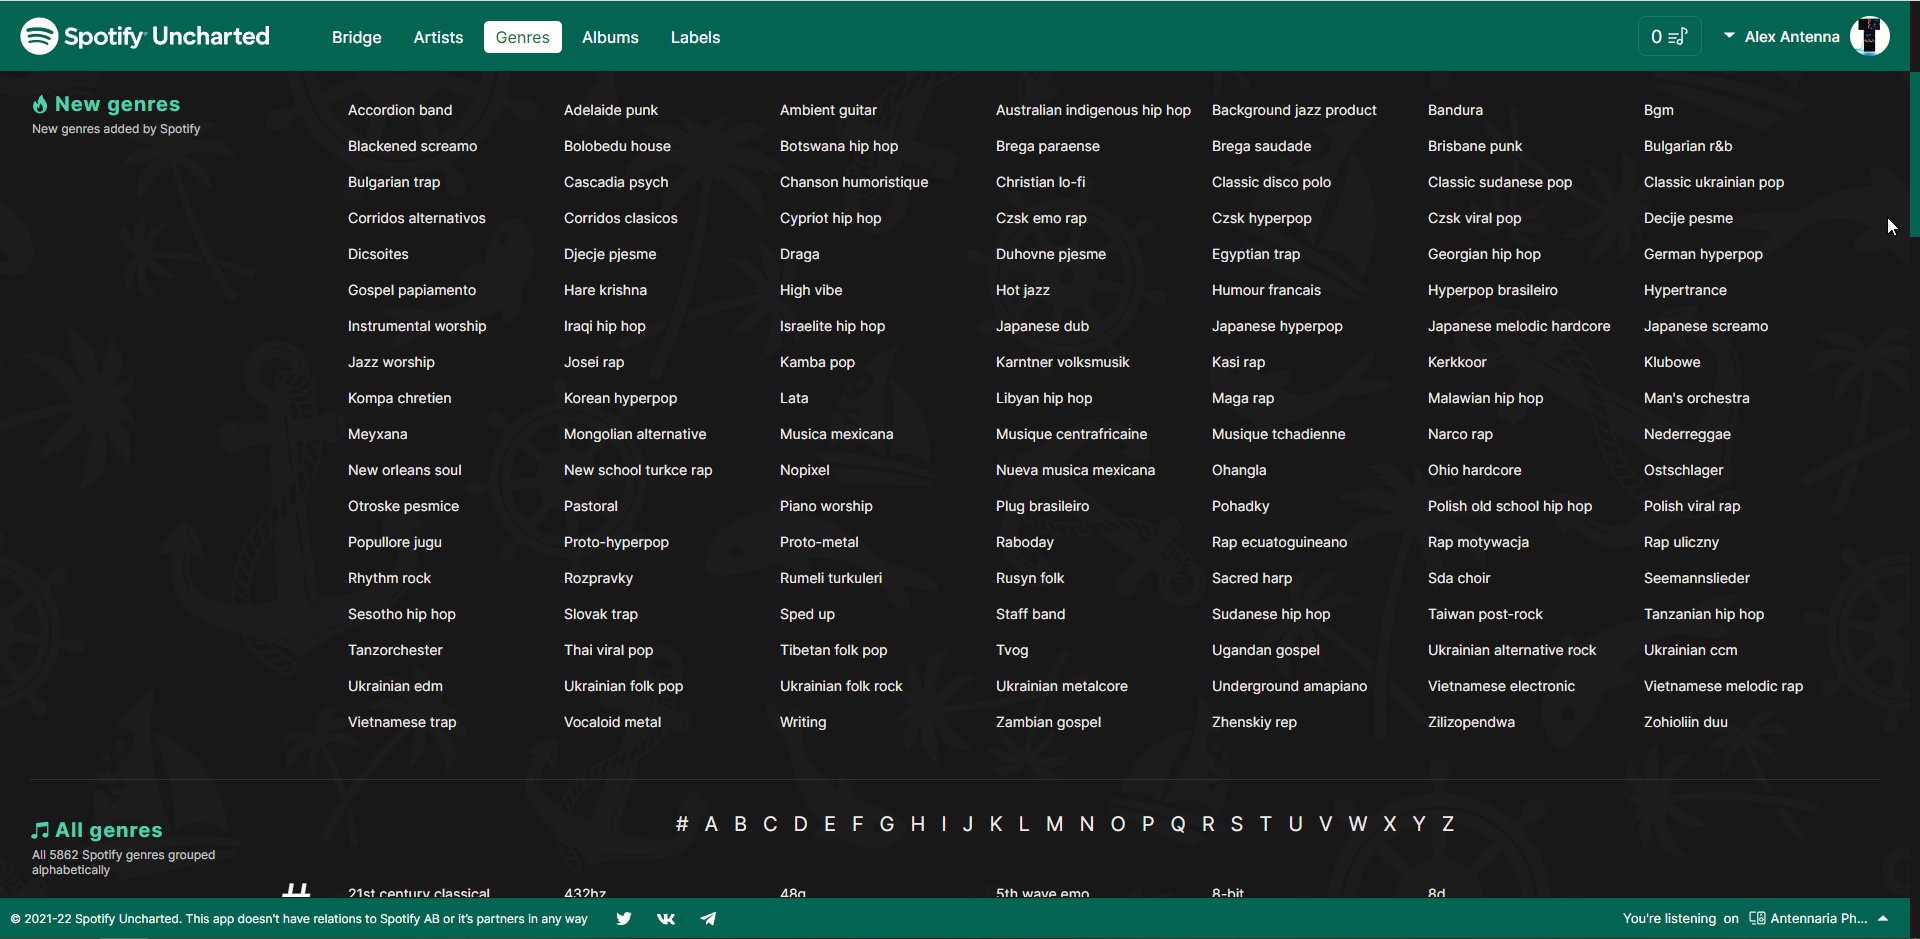Click the Antennaria device icon in footer
Image resolution: width=1920 pixels, height=939 pixels.
click(x=1757, y=918)
